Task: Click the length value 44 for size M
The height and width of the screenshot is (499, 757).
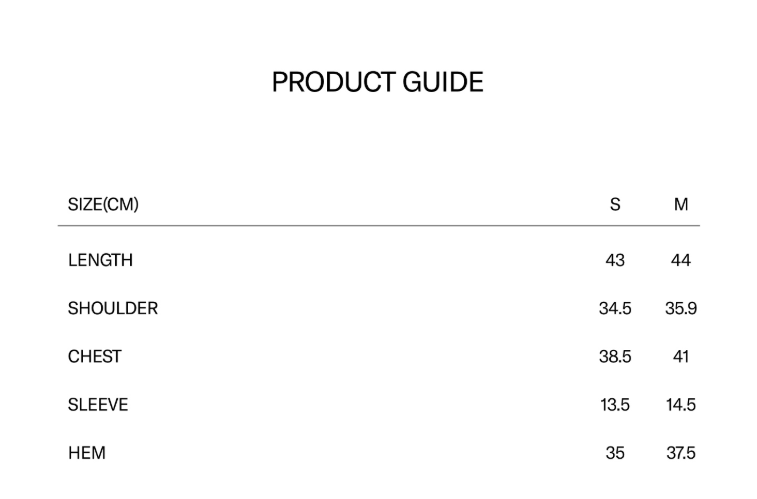Action: click(681, 261)
